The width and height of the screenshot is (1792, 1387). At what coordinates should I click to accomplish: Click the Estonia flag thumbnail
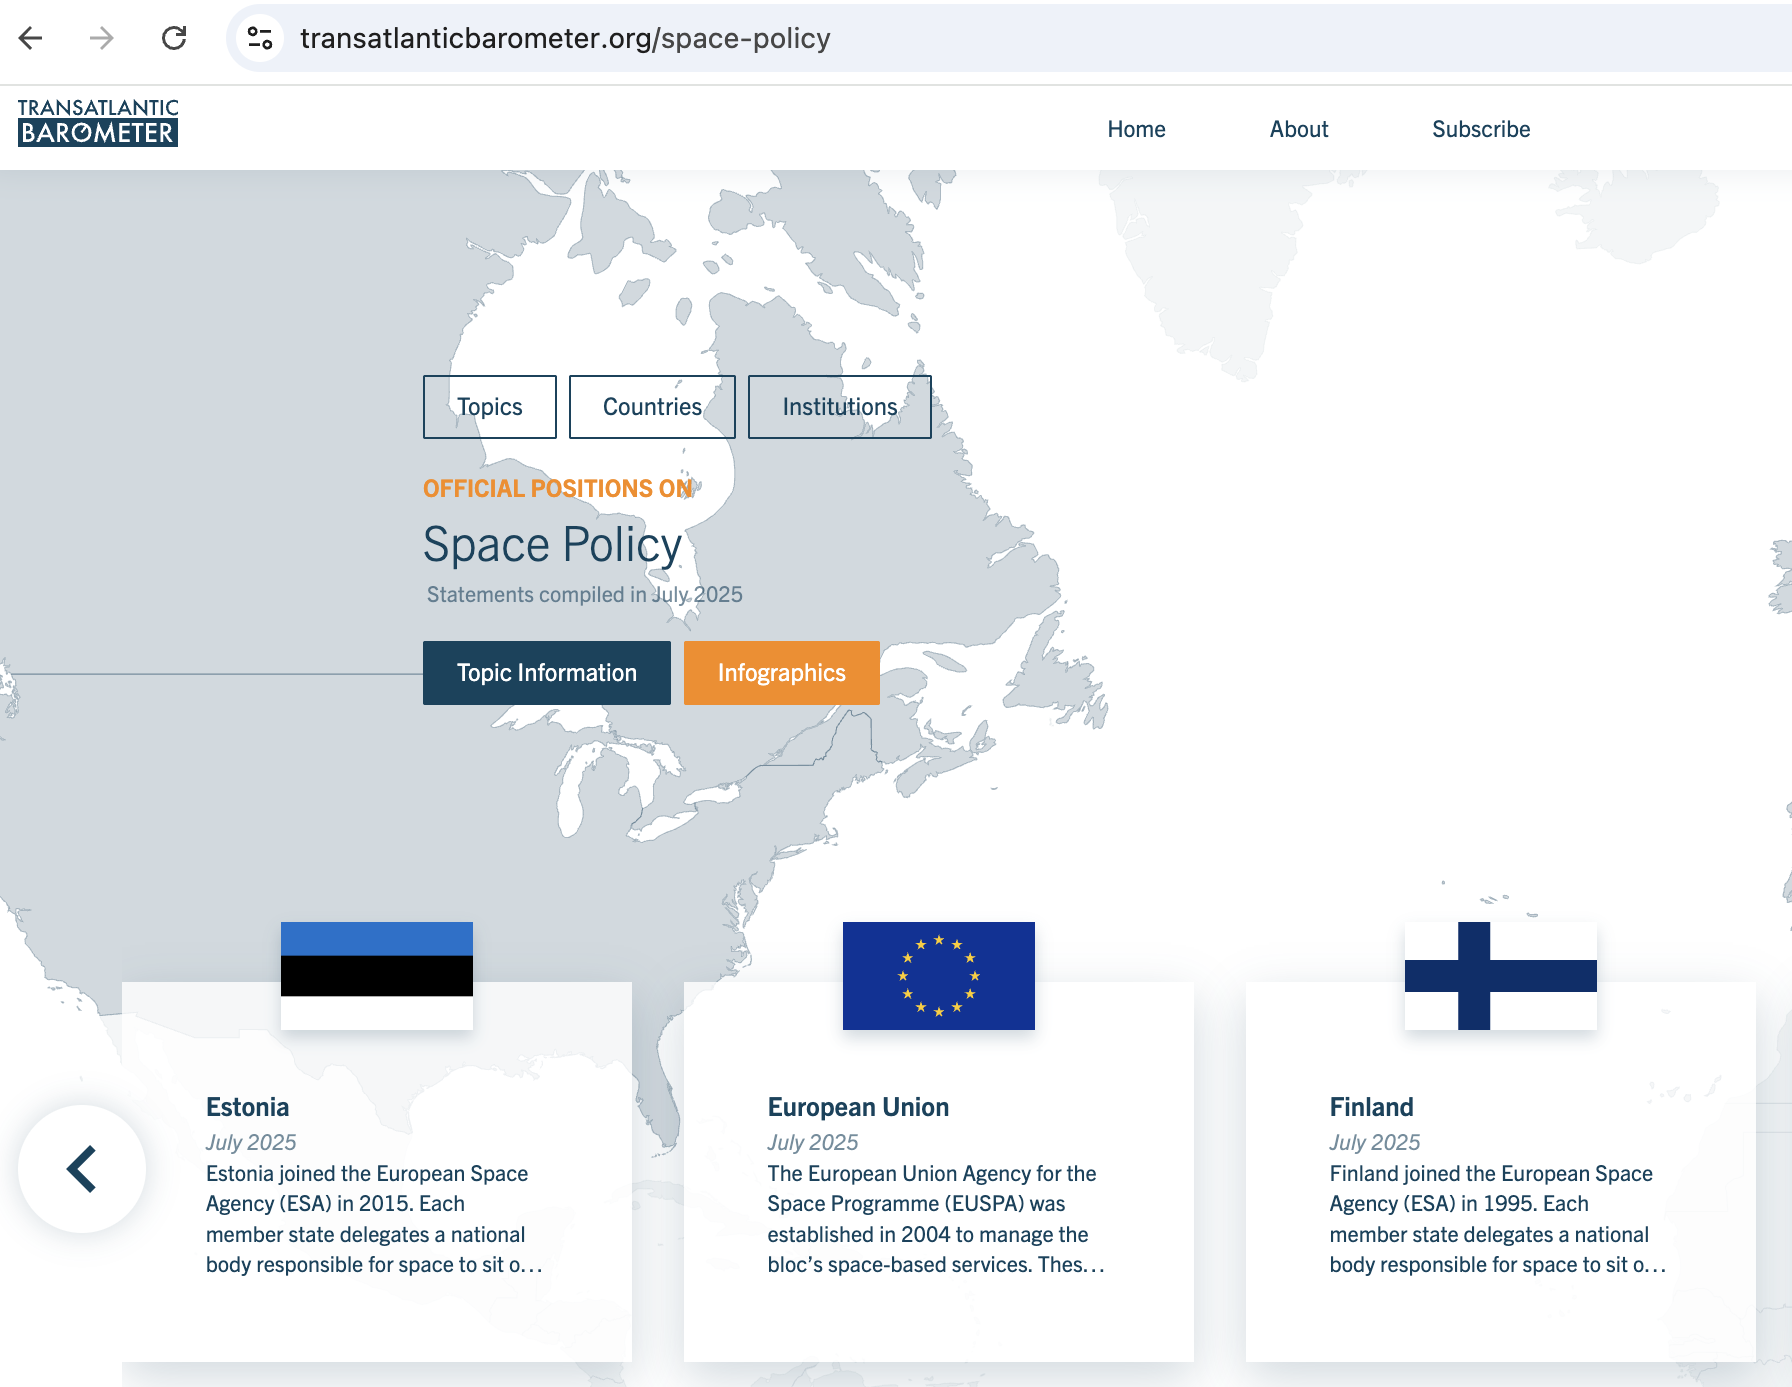(377, 976)
